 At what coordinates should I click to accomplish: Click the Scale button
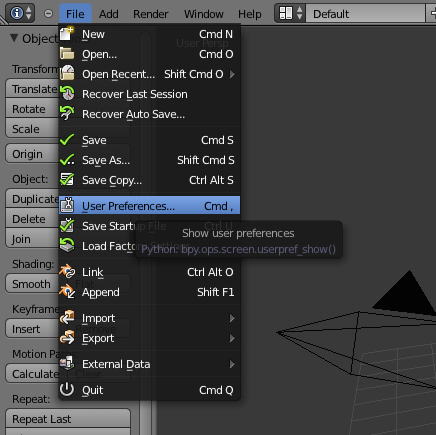tap(32, 129)
